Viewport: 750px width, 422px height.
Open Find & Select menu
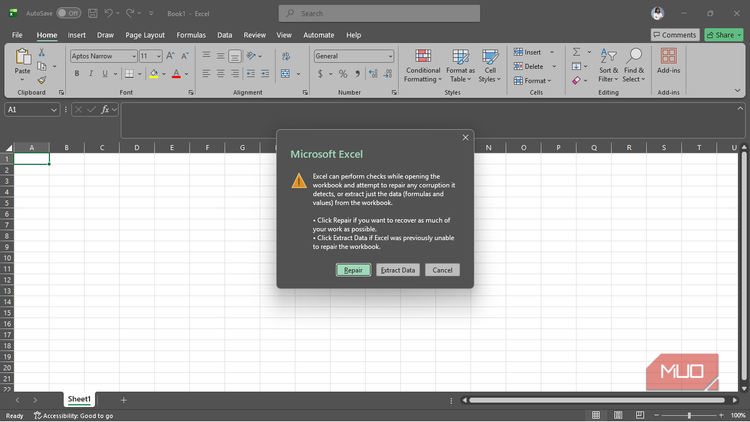coord(634,66)
